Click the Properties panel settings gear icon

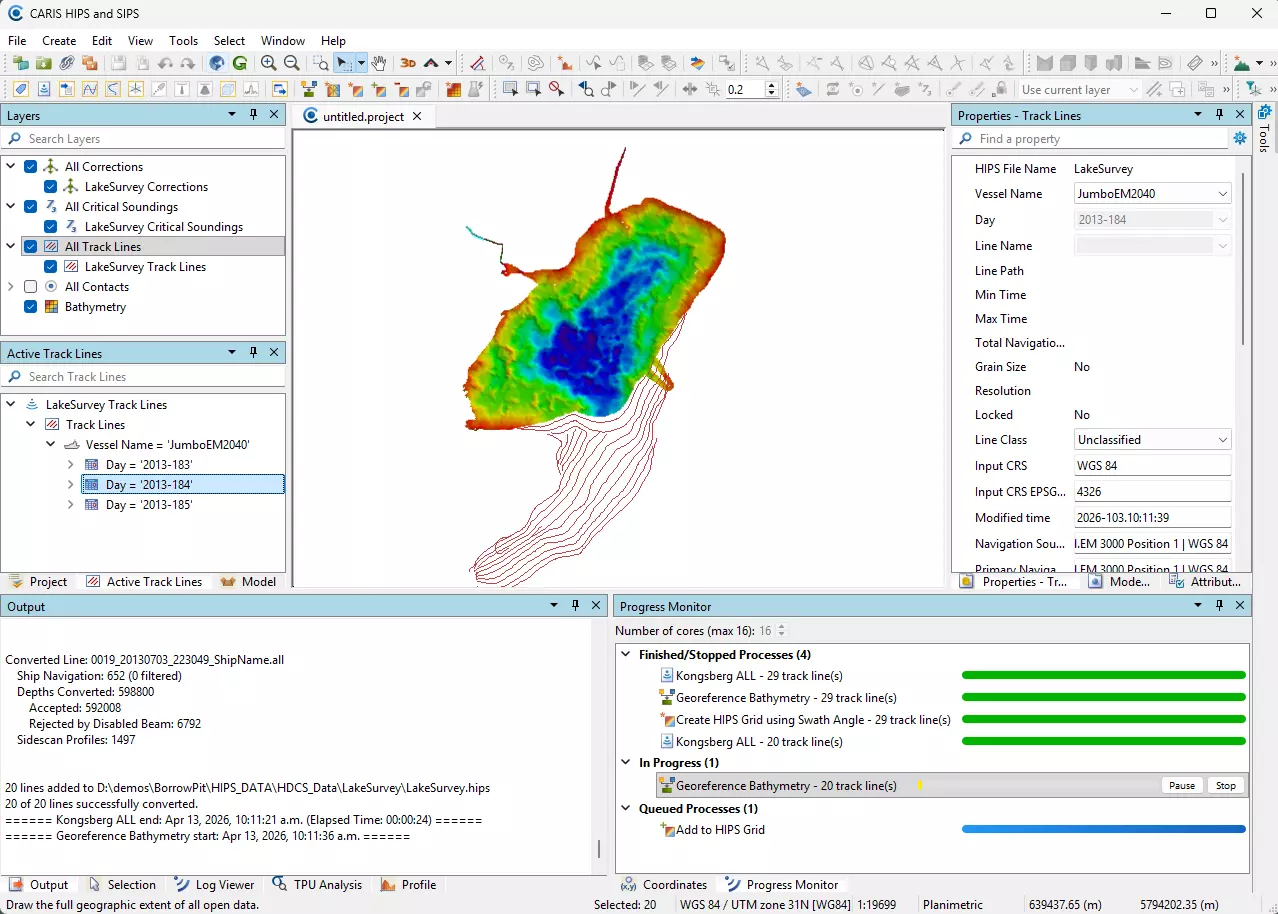tap(1240, 139)
